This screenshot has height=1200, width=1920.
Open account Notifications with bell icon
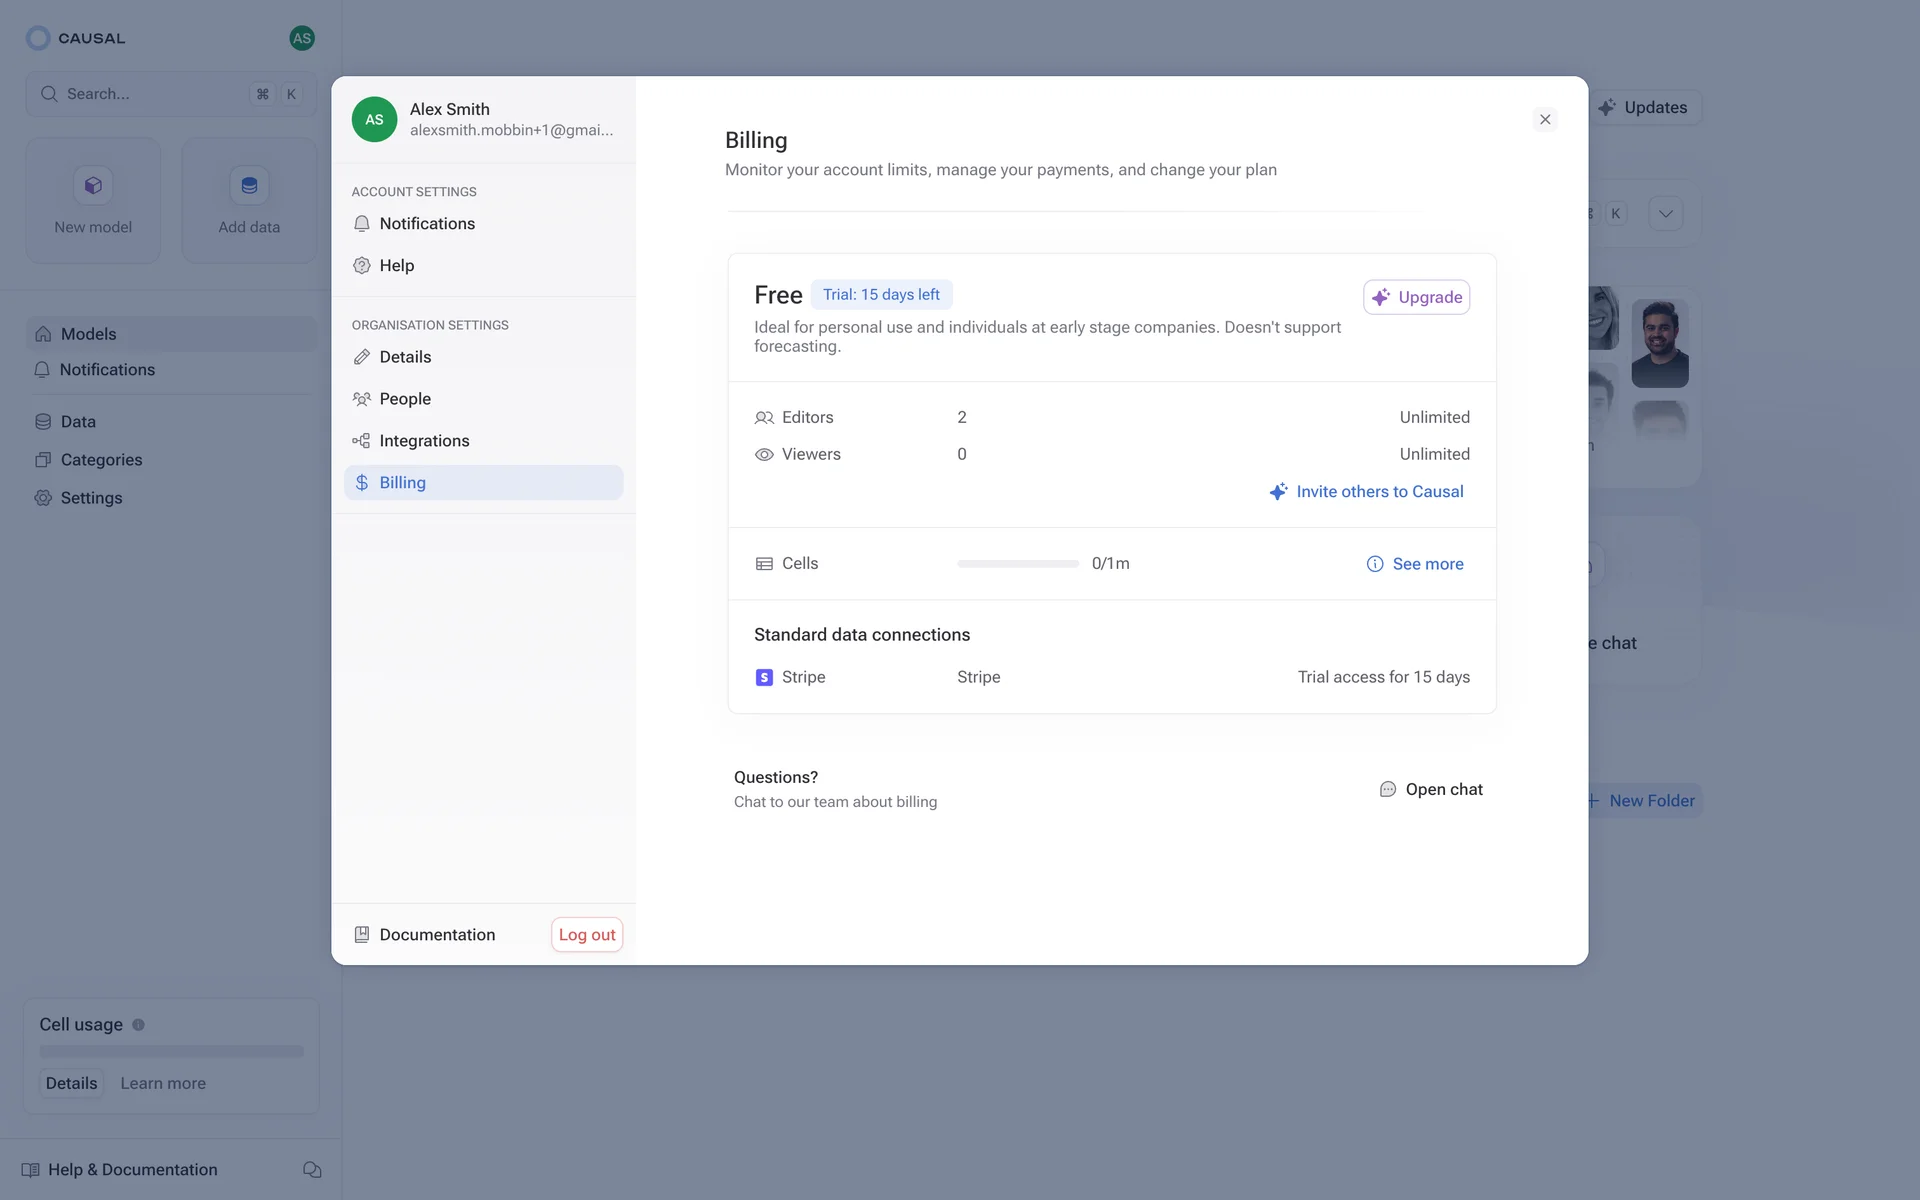pyautogui.click(x=426, y=224)
